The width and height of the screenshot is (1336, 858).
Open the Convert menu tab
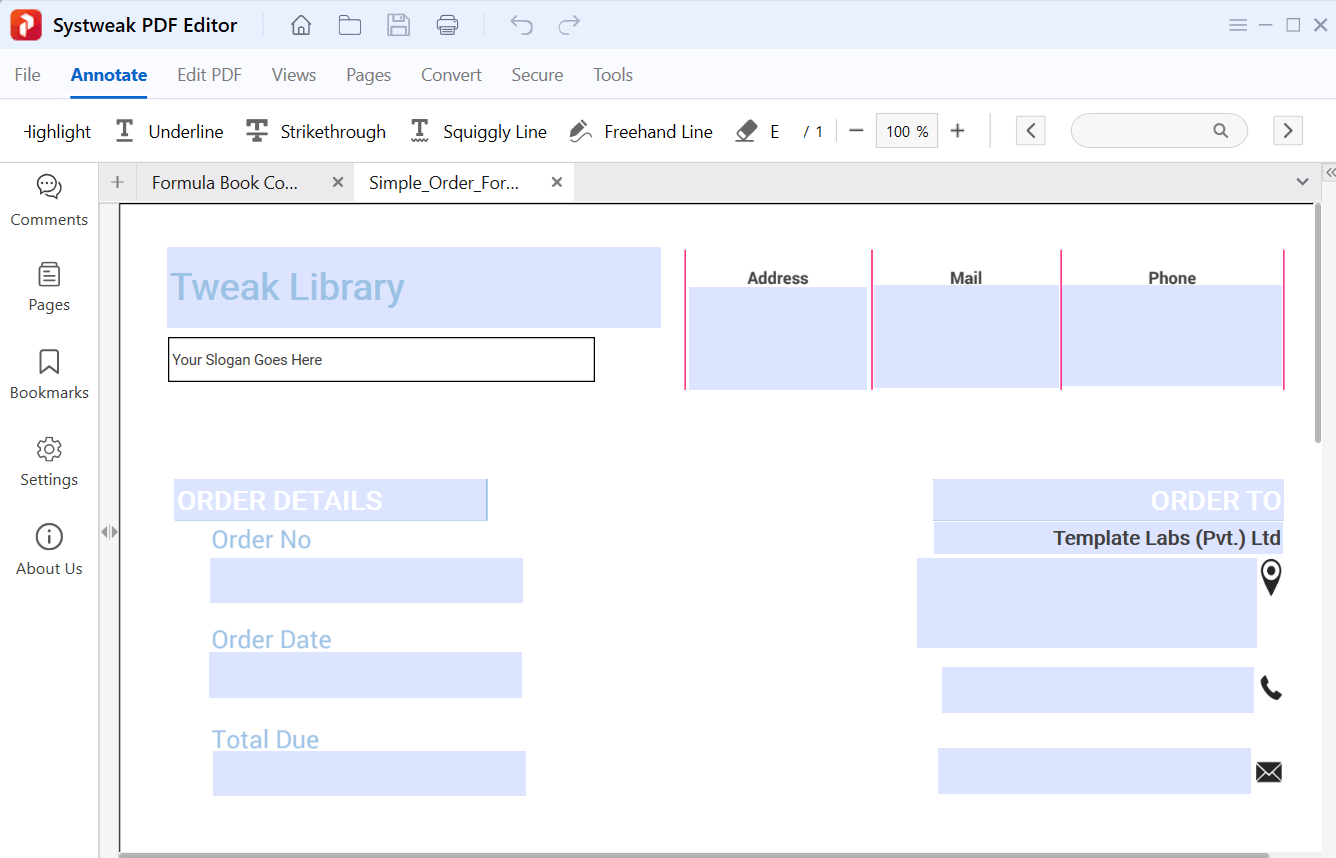click(x=451, y=75)
